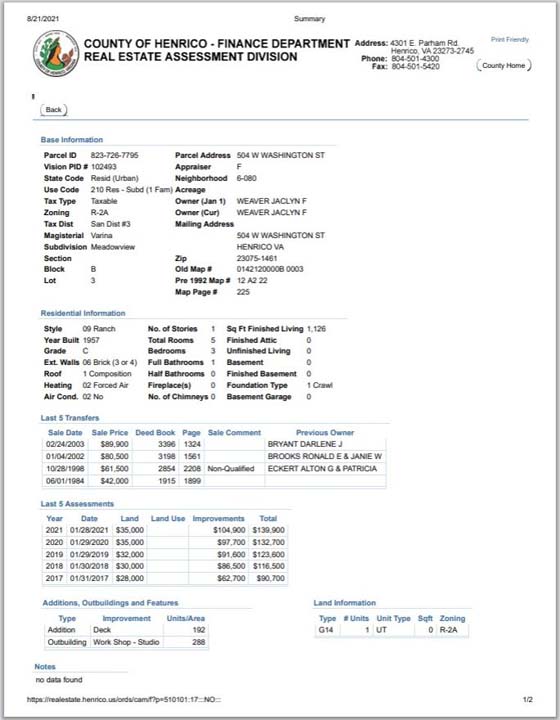Viewport: 560px width, 720px height.
Task: Select Map Page # value 225
Action: pyautogui.click(x=243, y=292)
